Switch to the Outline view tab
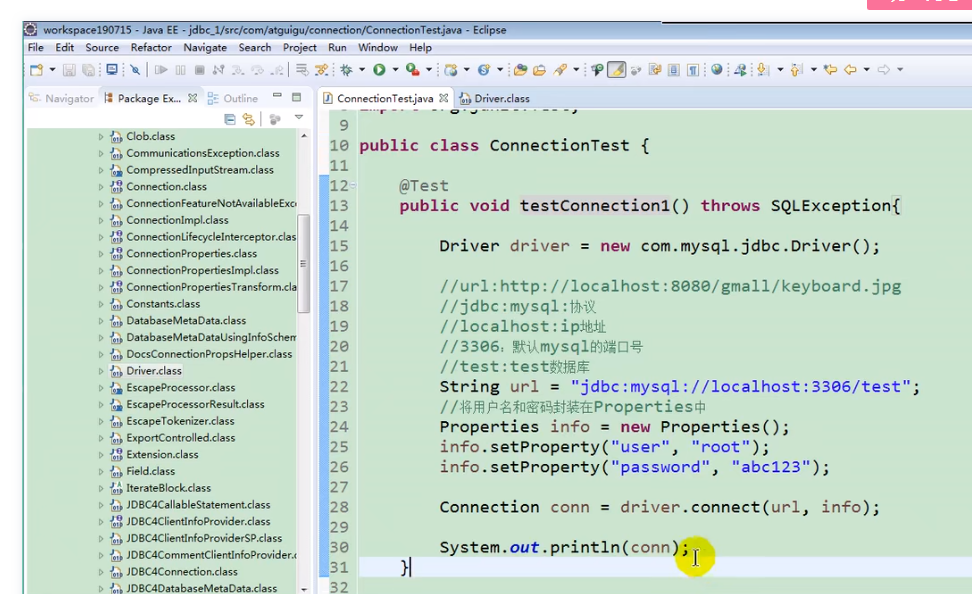 point(233,99)
